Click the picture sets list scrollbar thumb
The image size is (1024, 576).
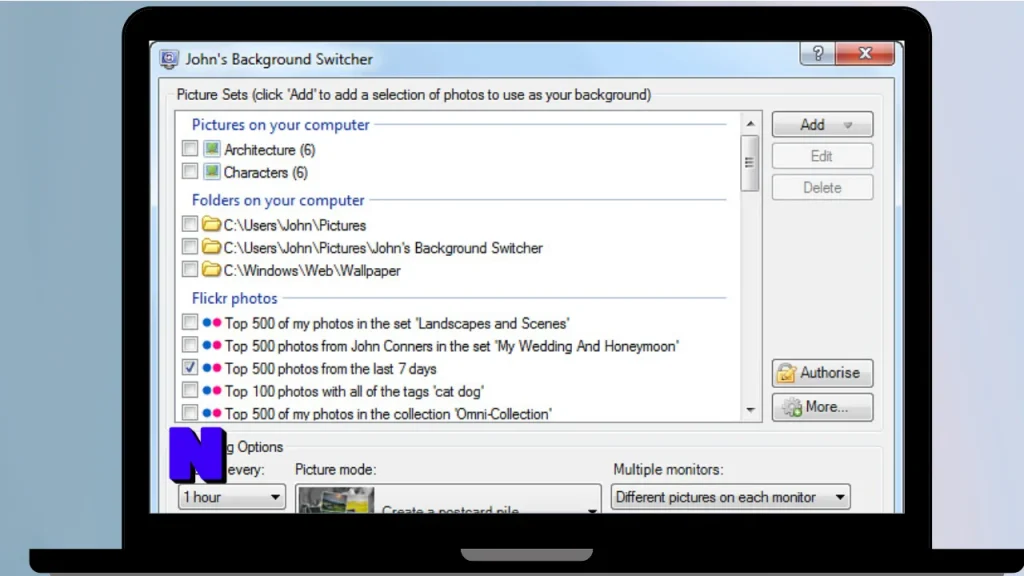click(750, 163)
